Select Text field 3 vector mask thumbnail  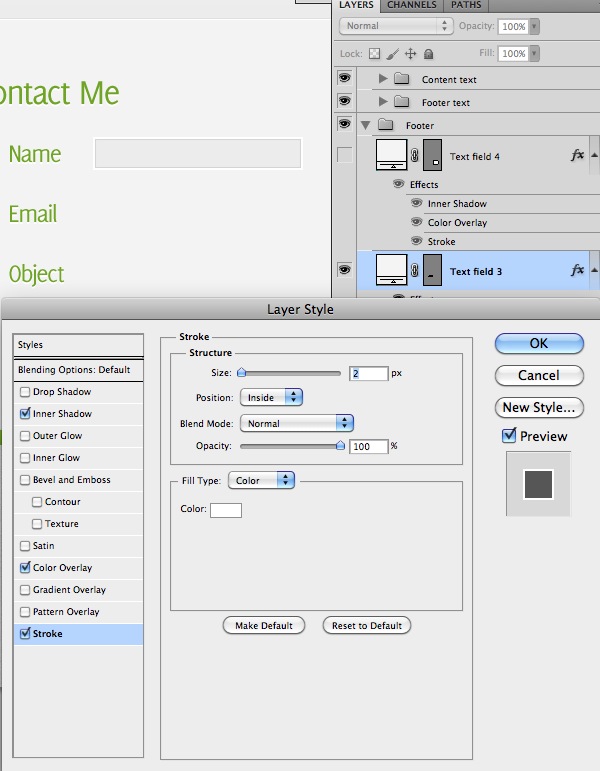(432, 269)
